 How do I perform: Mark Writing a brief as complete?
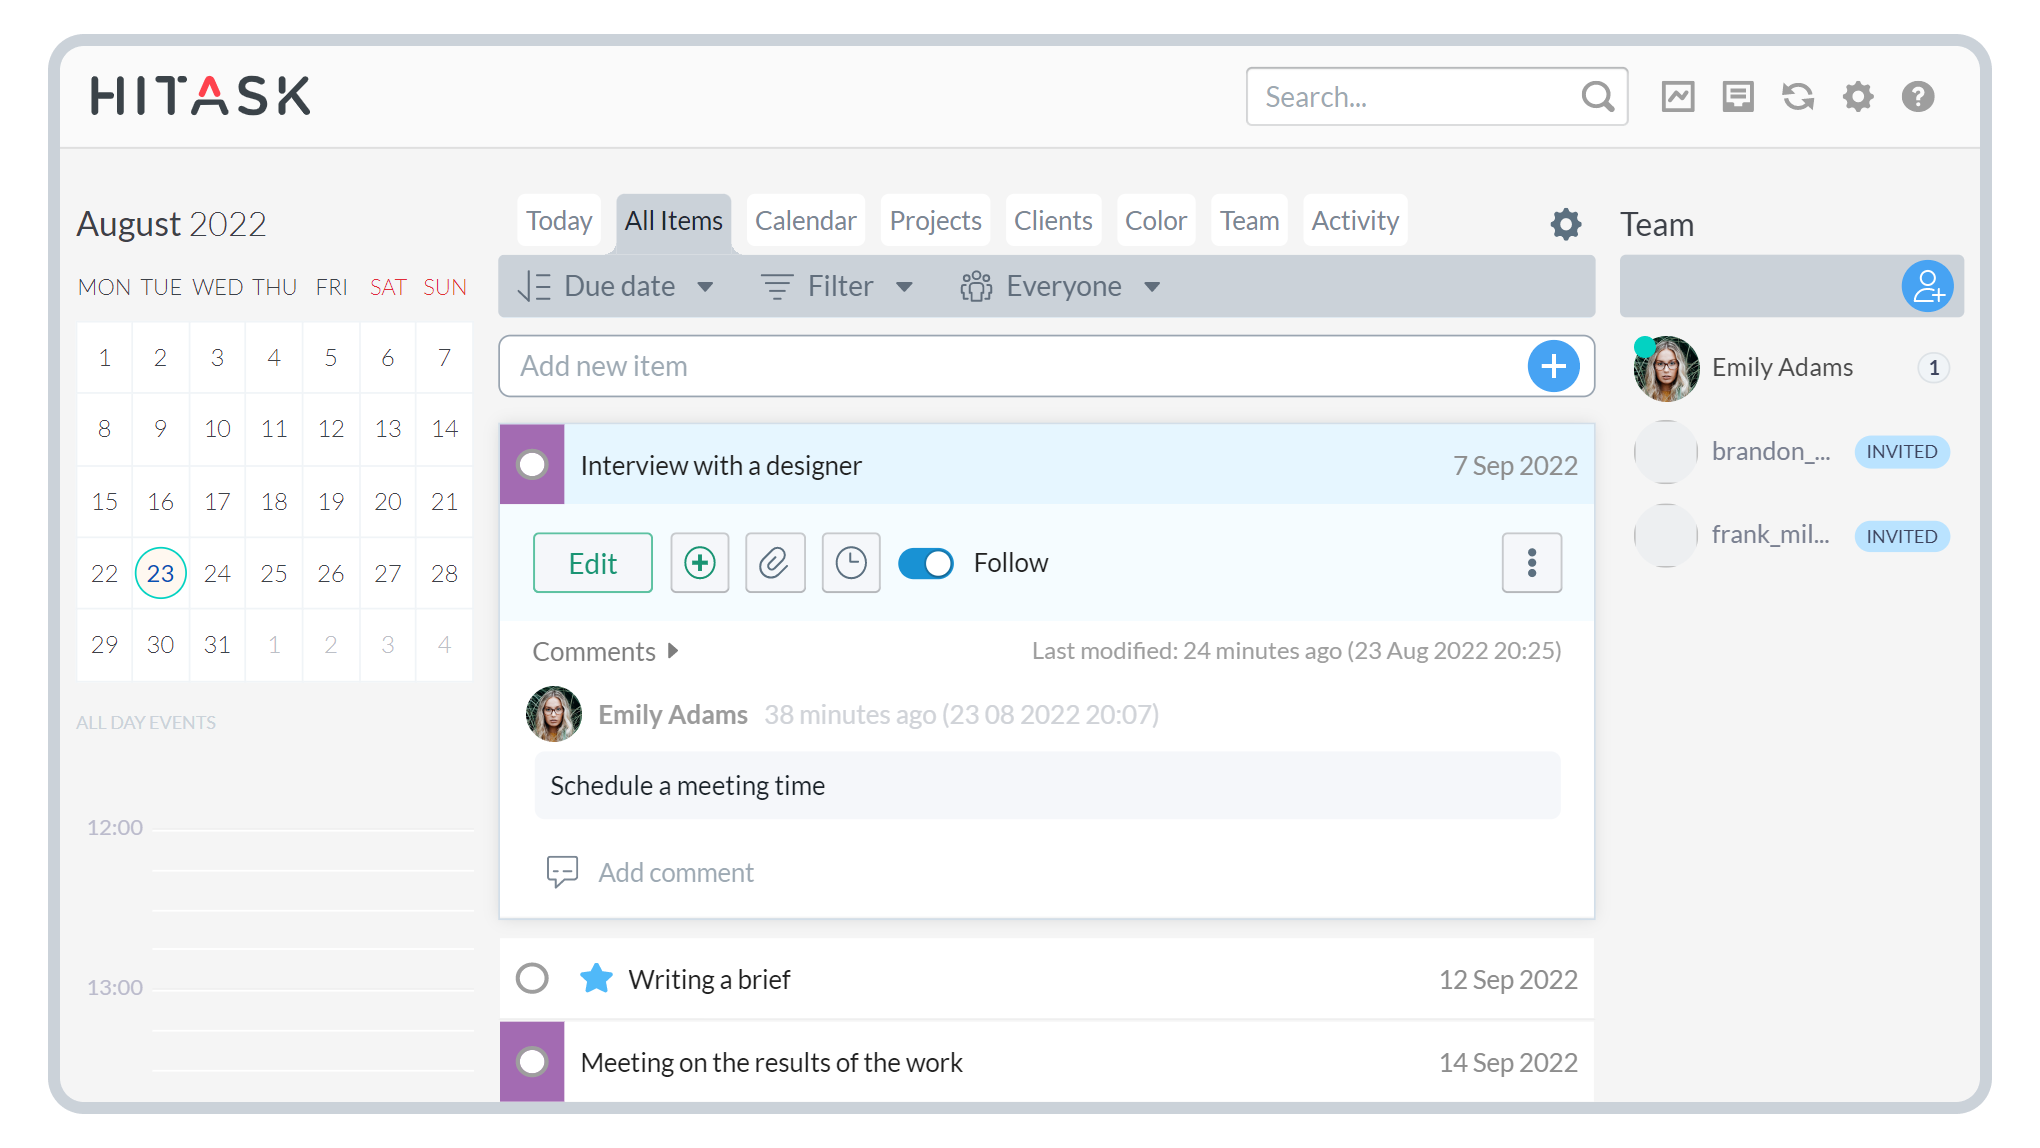coord(532,978)
